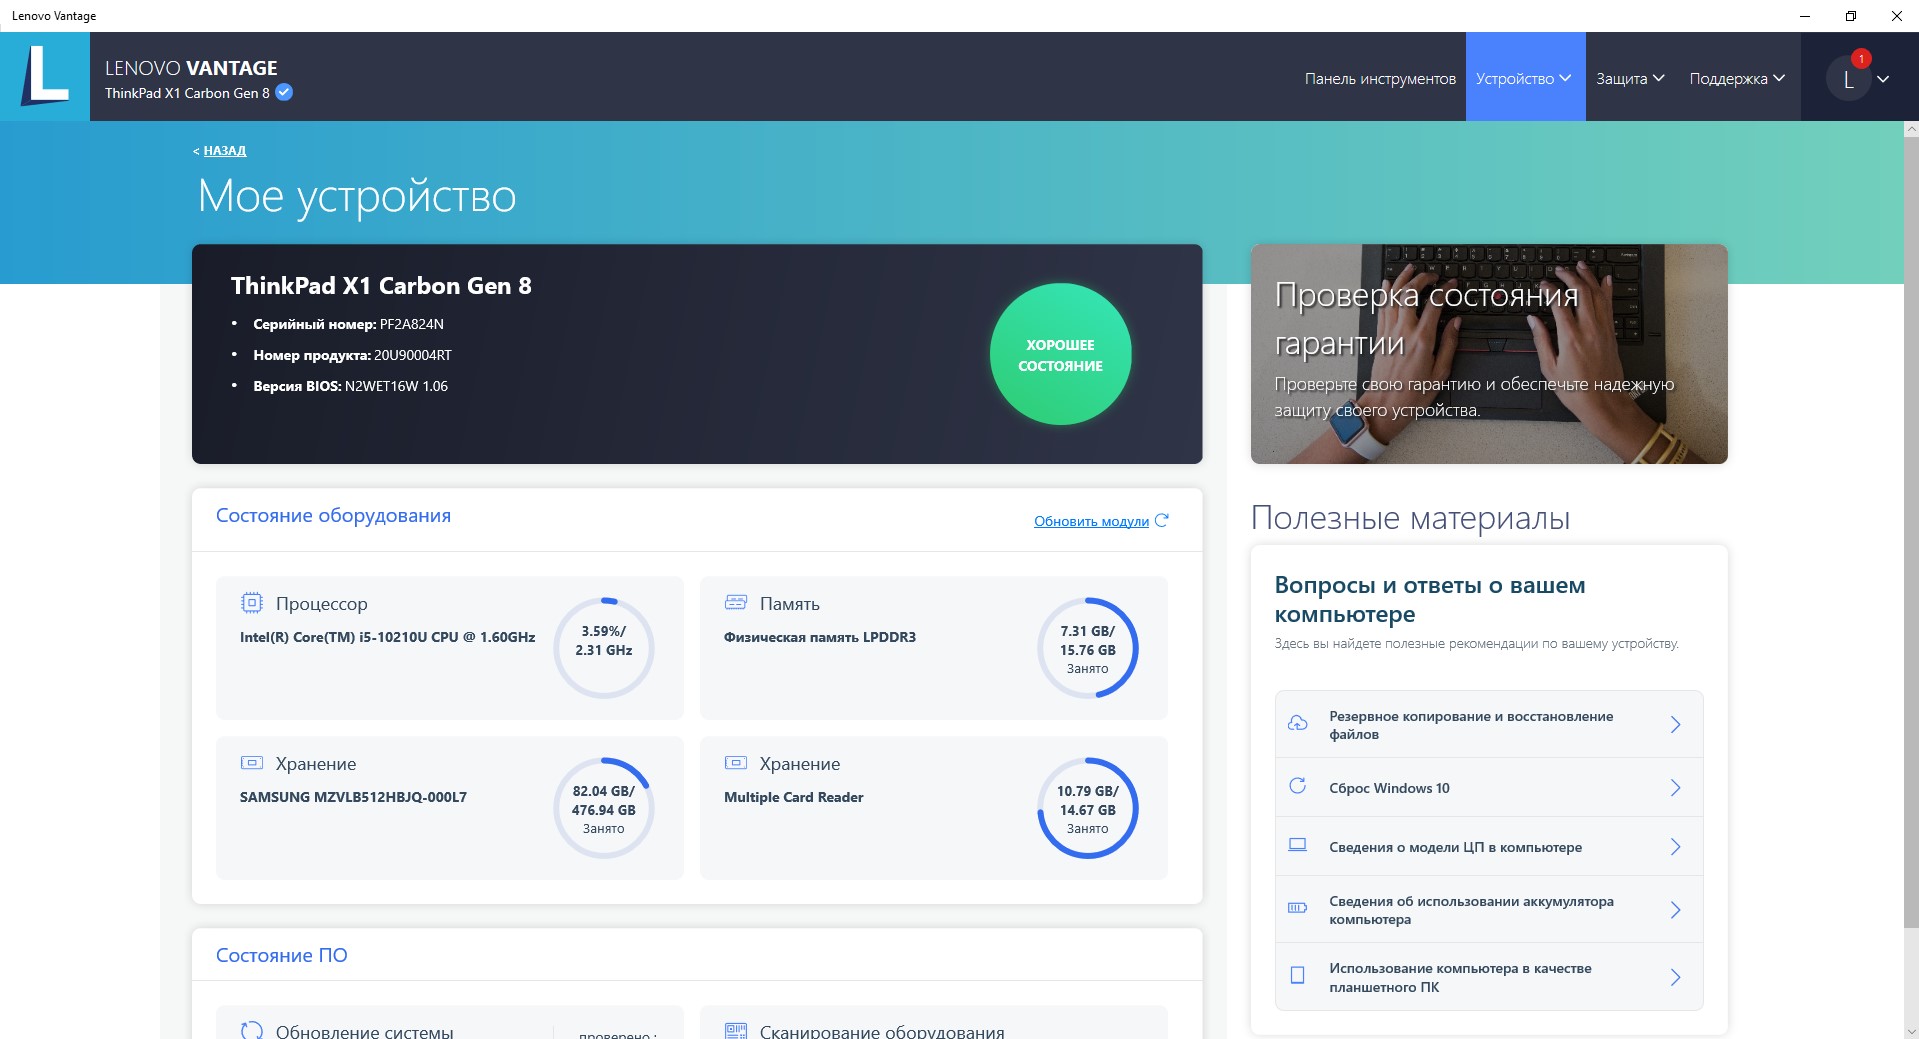Click the Вопросы и ответы heading
Viewport: 1919px width, 1039px height.
click(x=1430, y=599)
